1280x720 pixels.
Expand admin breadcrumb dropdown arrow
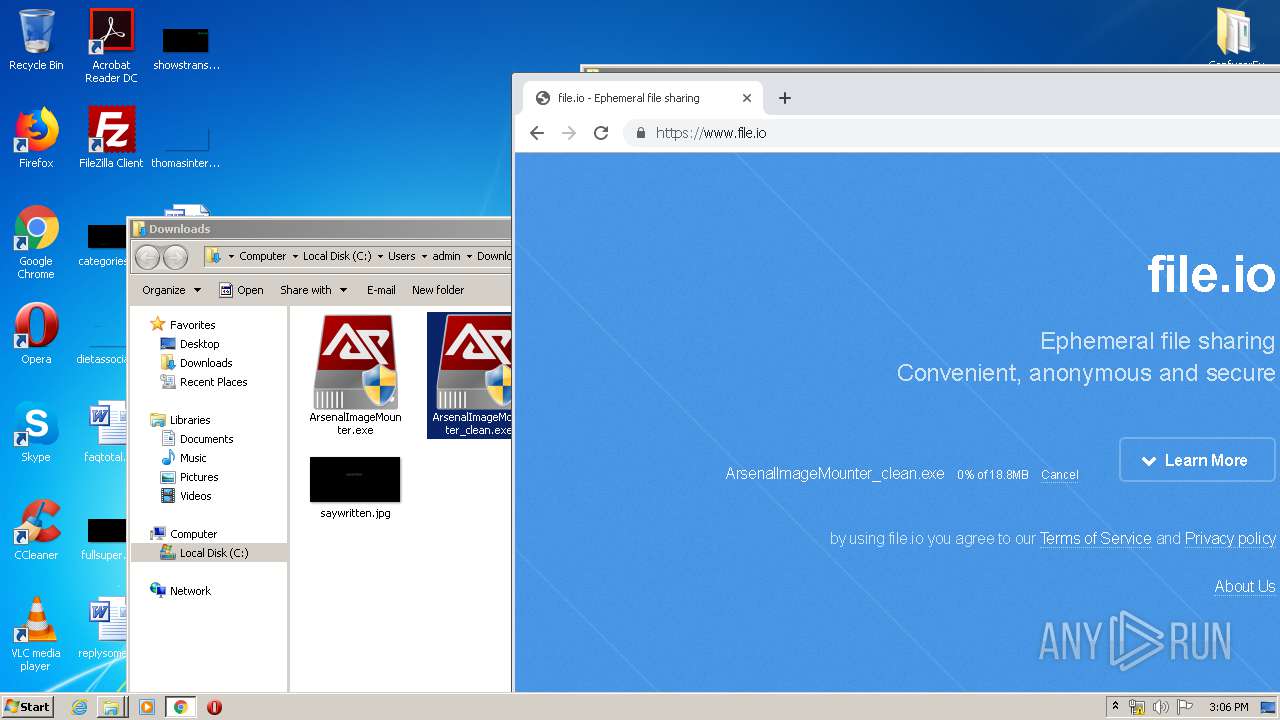click(x=469, y=257)
